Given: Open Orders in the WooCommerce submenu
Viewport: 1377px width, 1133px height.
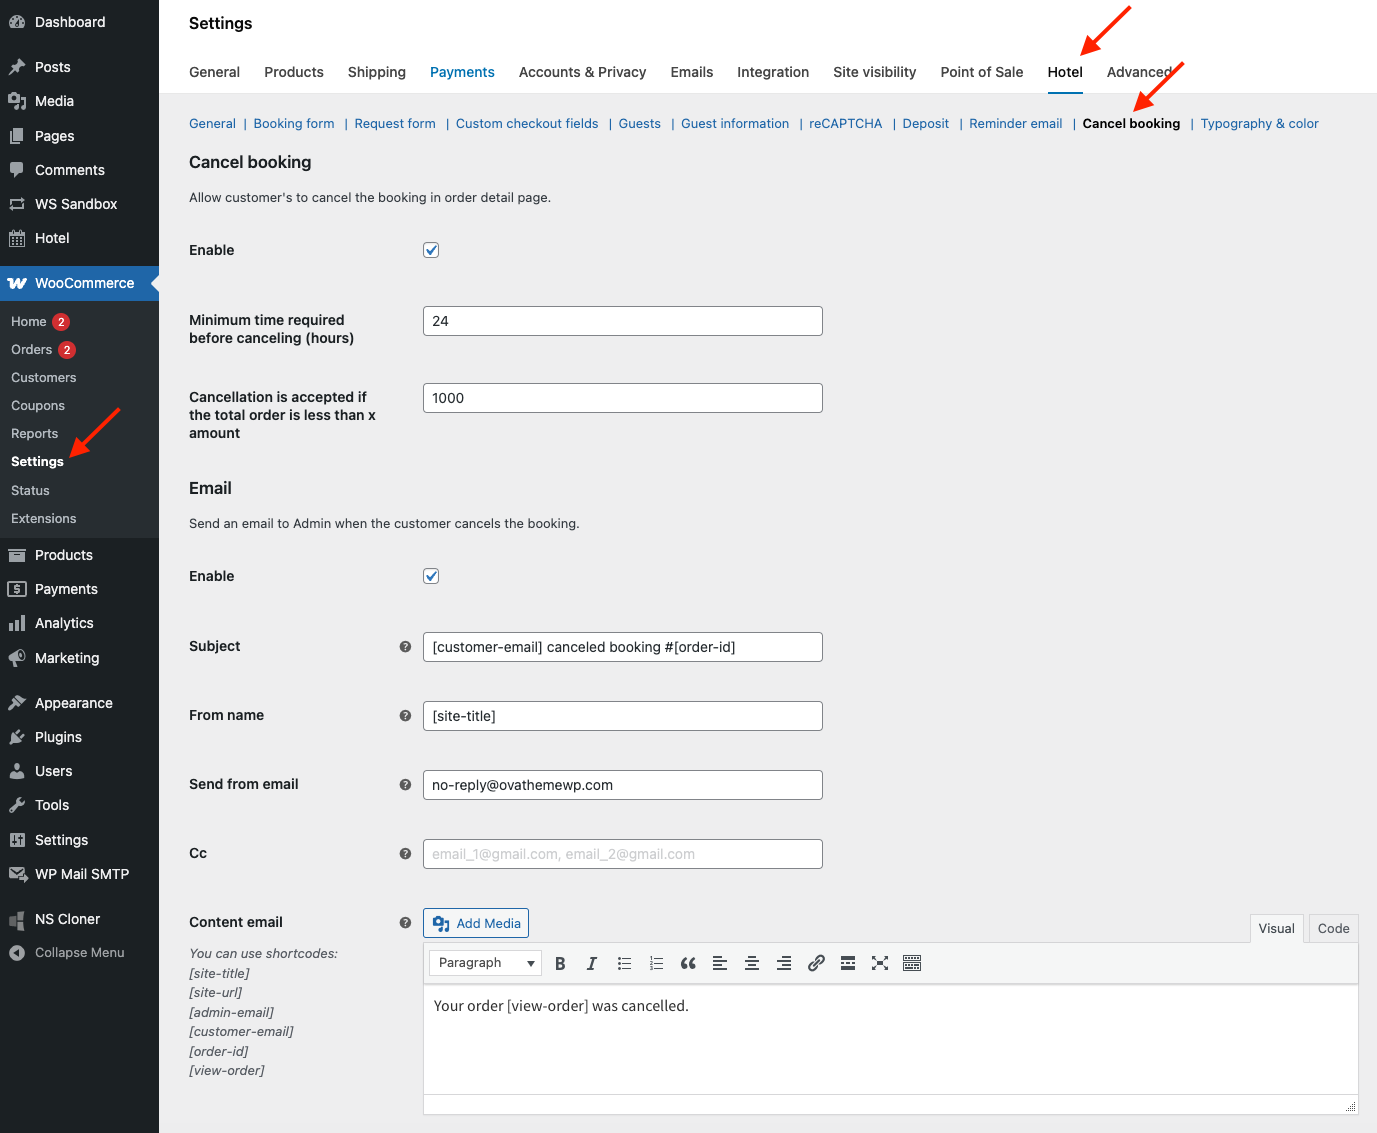Looking at the screenshot, I should (x=32, y=350).
